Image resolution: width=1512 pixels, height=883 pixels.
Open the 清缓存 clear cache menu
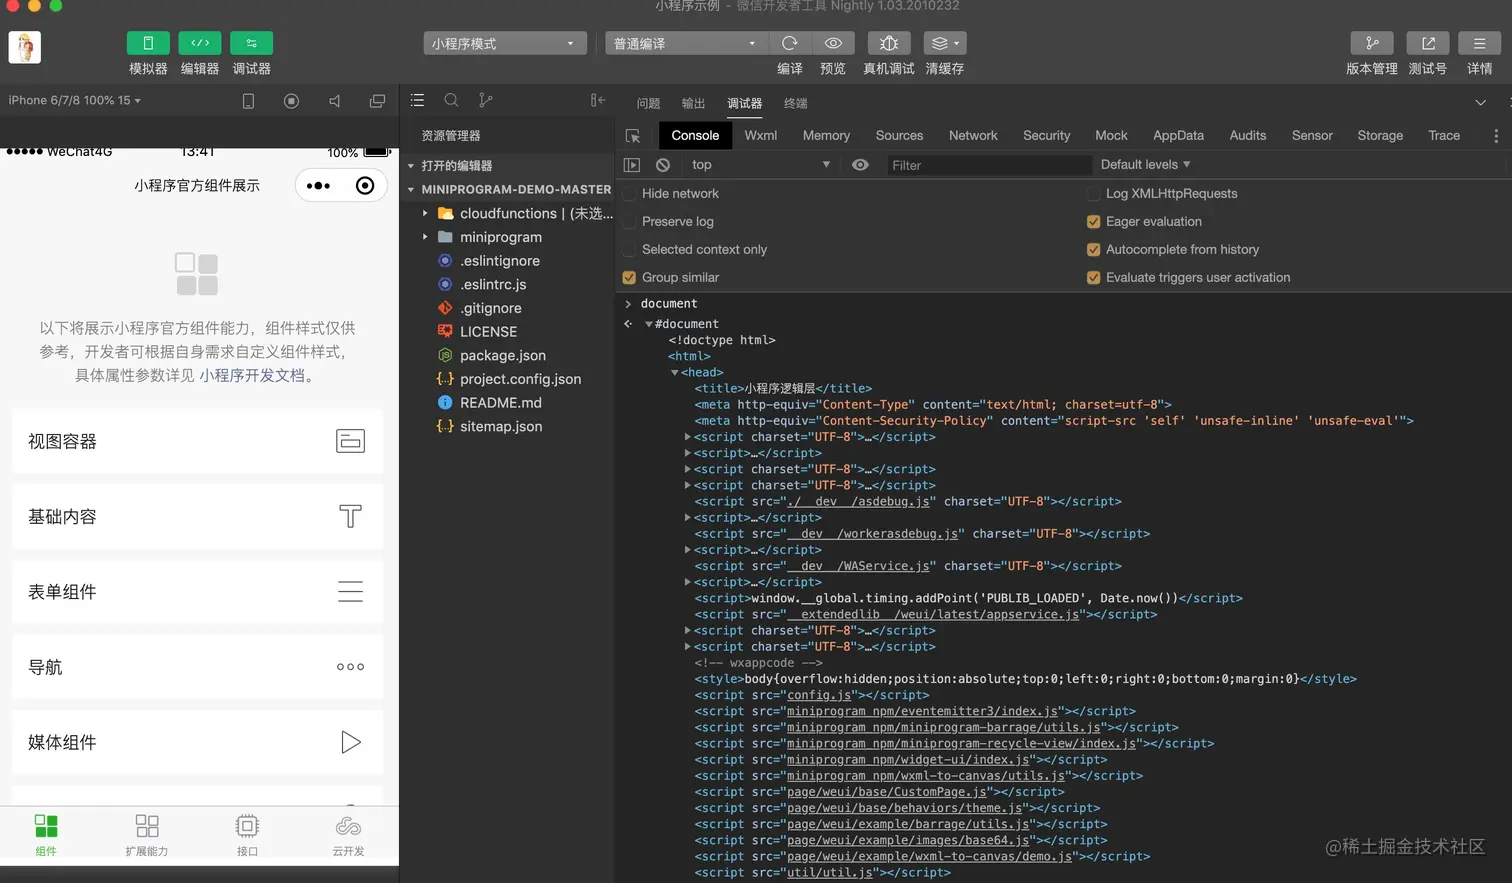945,43
